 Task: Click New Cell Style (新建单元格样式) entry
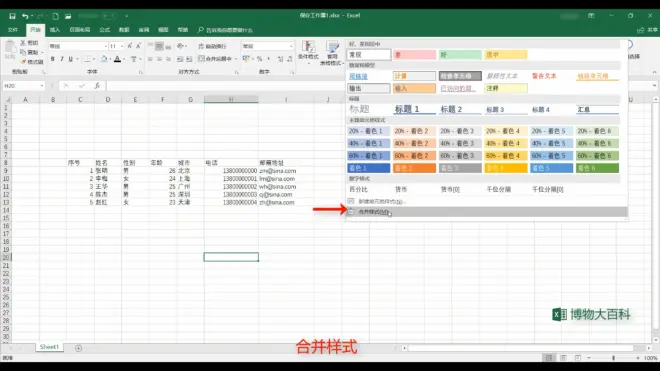pos(487,201)
